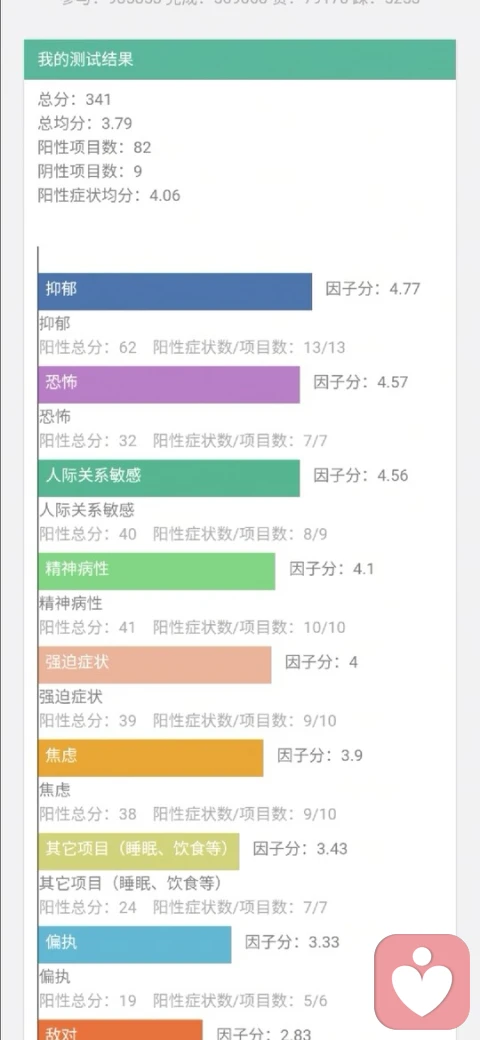This screenshot has height=1040, width=480.
Task: Click 阳性项目数：82 line
Action: [x=95, y=147]
